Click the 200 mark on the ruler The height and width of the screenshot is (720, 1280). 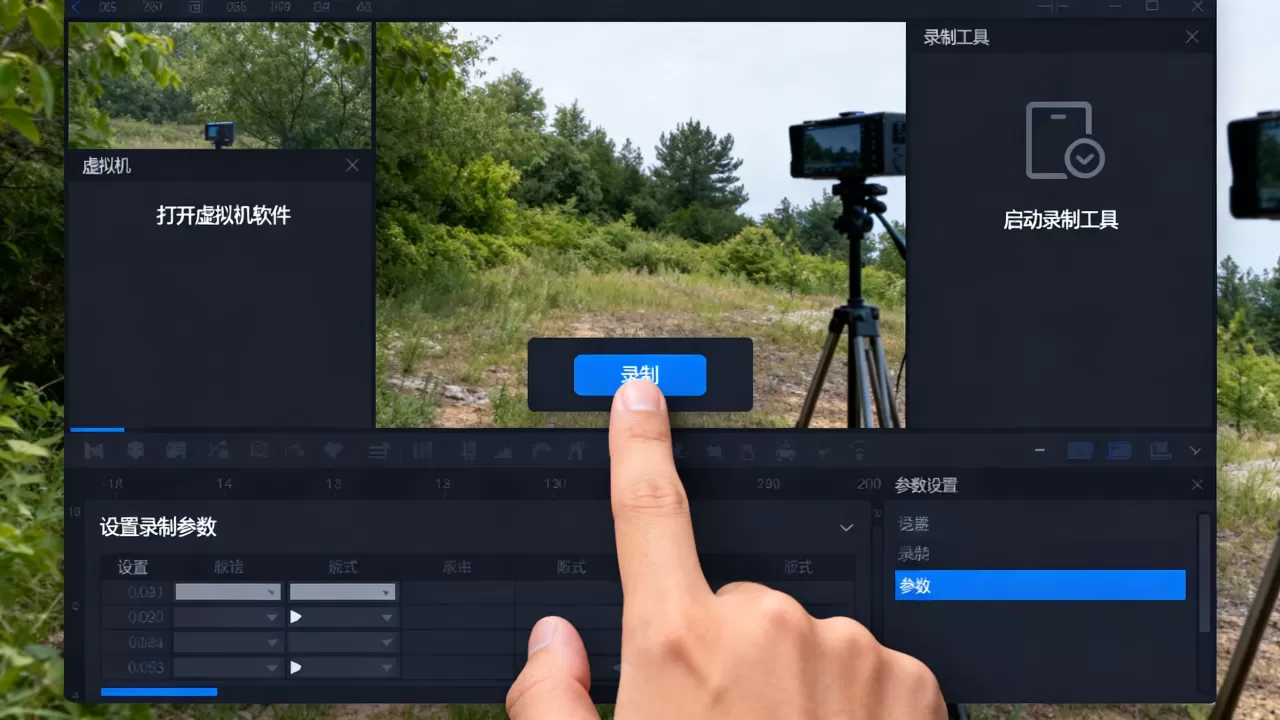869,484
